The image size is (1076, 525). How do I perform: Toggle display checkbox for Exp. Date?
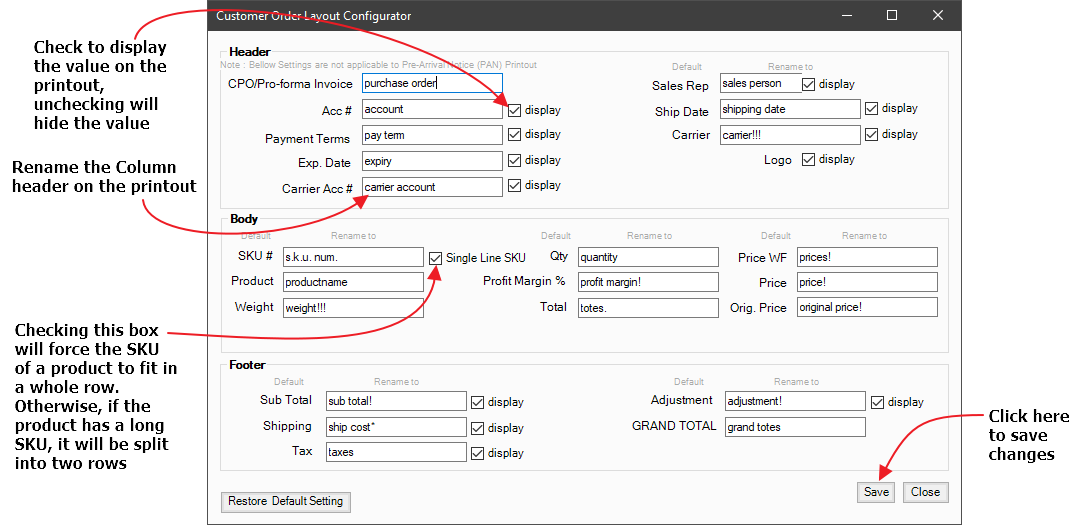pos(514,160)
